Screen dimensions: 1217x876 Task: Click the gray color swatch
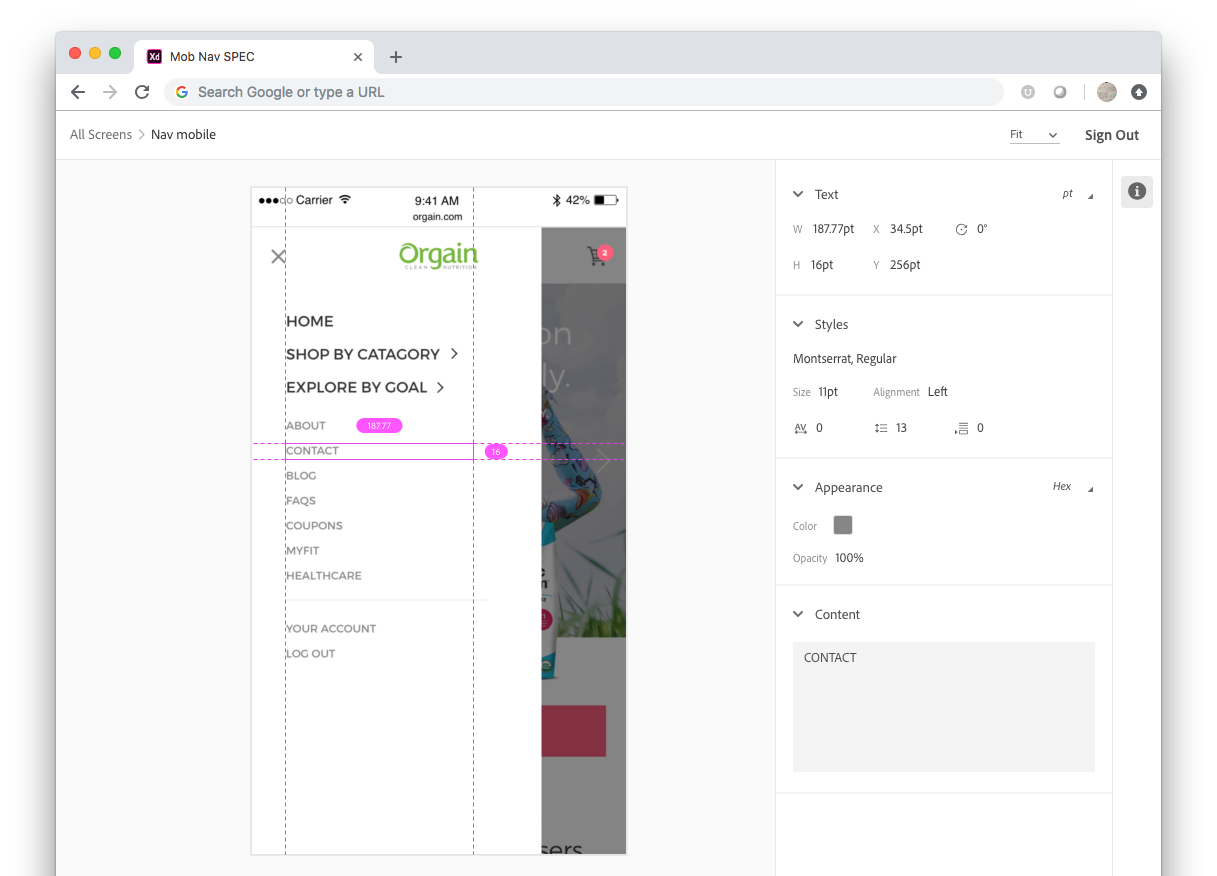point(843,525)
